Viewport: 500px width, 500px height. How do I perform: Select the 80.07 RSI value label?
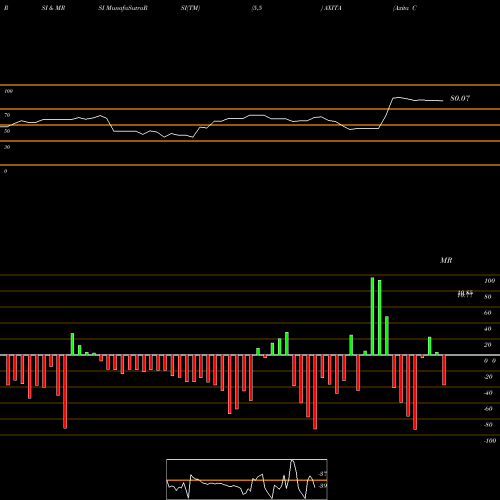460,98
